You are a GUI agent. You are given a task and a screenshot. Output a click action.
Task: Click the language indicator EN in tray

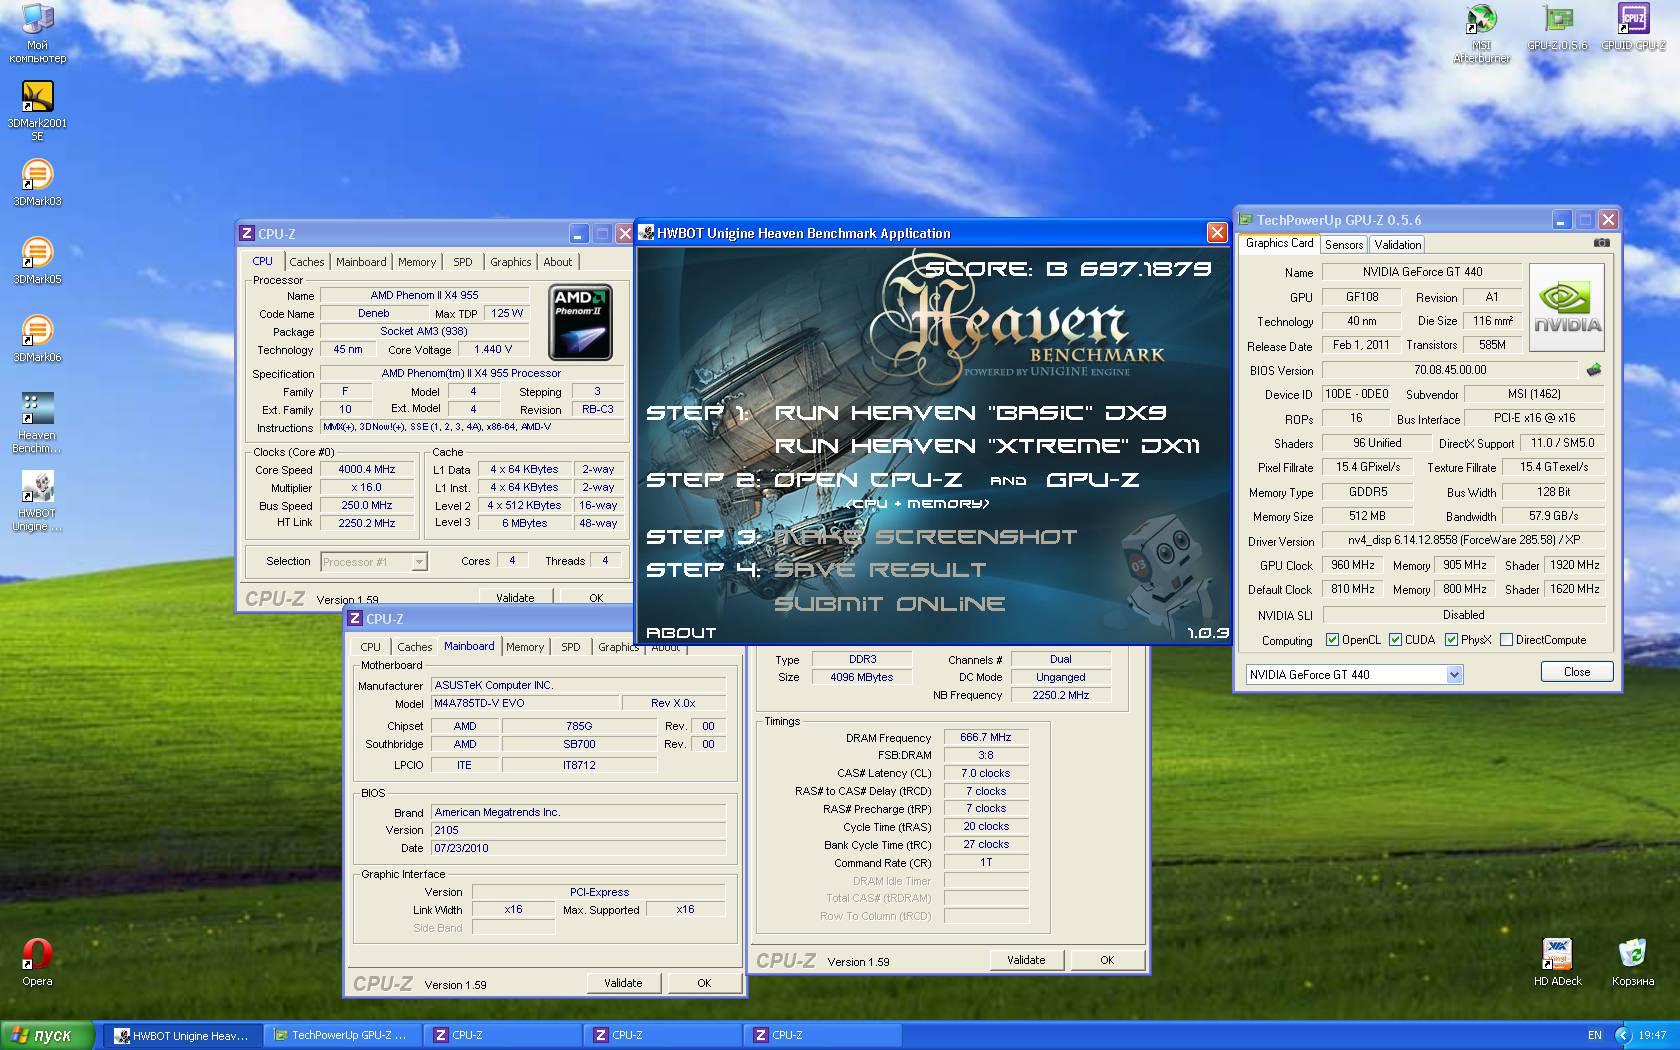pos(1594,1035)
